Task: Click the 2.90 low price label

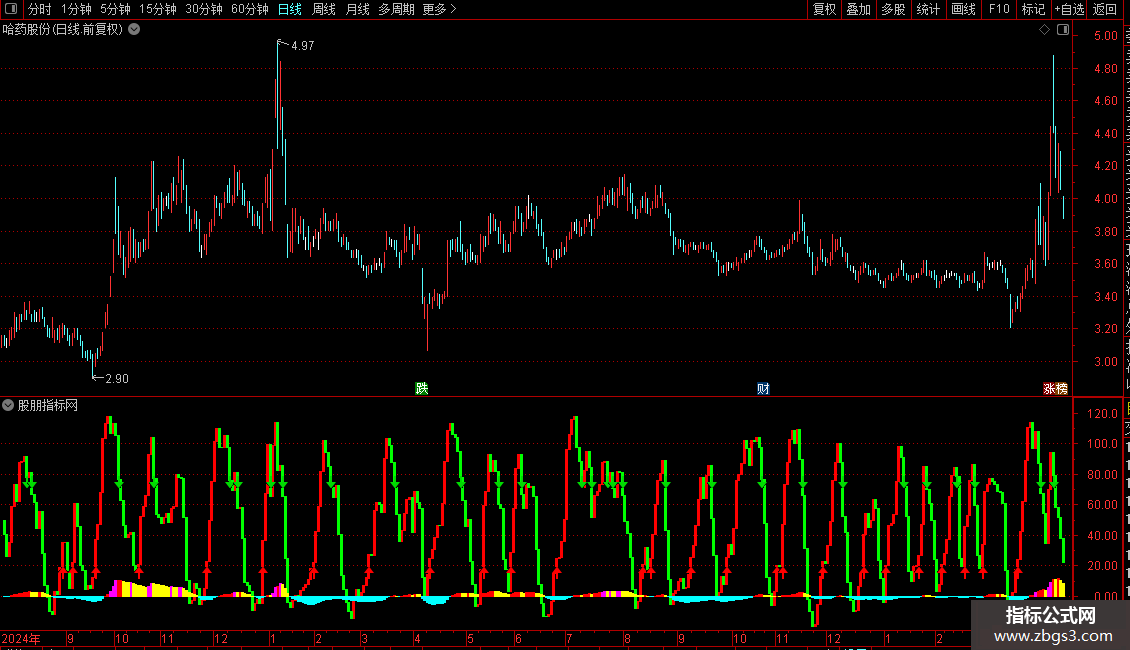Action: (x=117, y=379)
